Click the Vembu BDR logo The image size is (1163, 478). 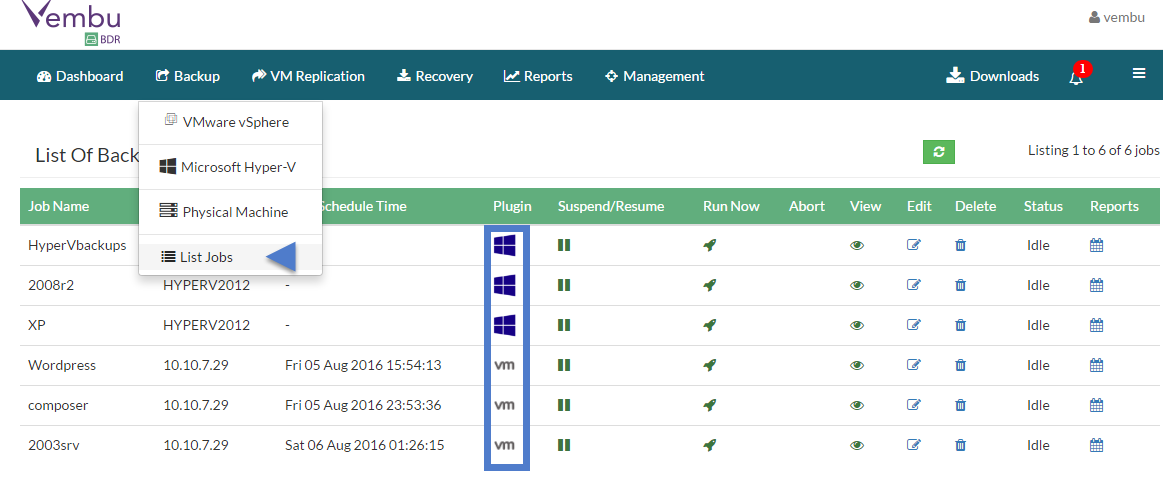(71, 22)
